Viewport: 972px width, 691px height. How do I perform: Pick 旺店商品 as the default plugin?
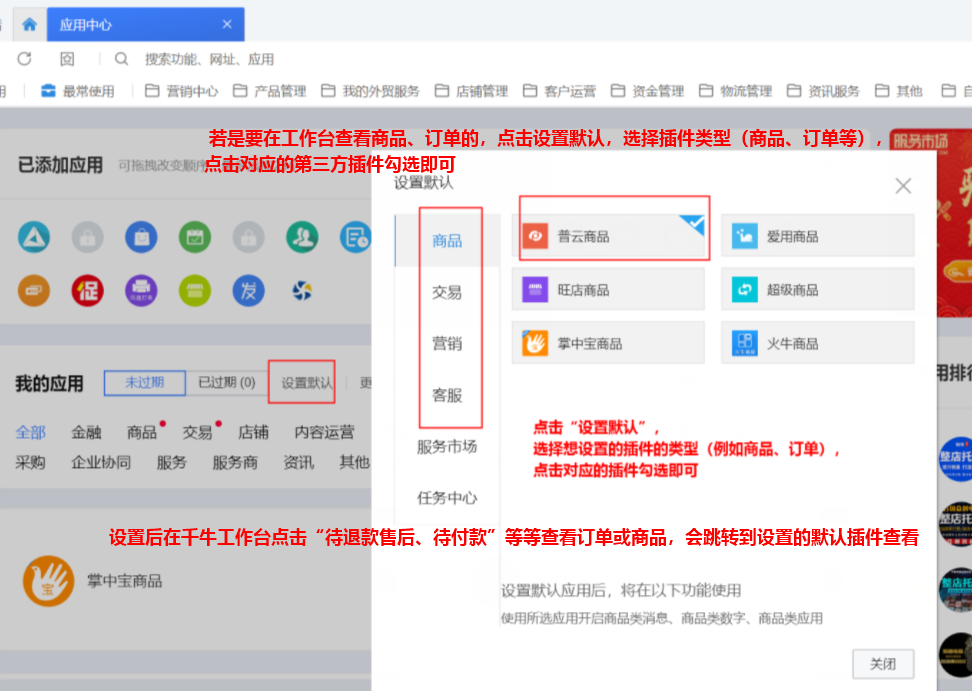pyautogui.click(x=612, y=290)
